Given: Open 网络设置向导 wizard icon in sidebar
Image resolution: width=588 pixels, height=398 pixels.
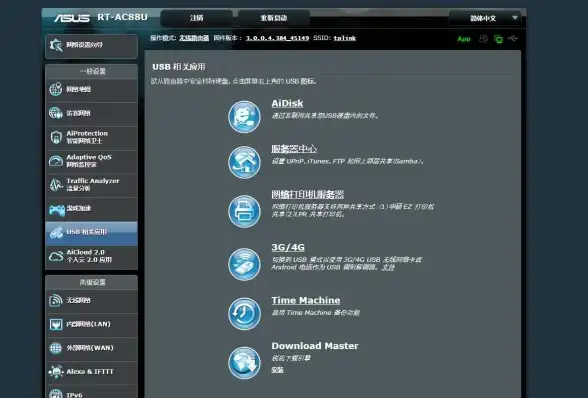Looking at the screenshot, I should click(56, 45).
